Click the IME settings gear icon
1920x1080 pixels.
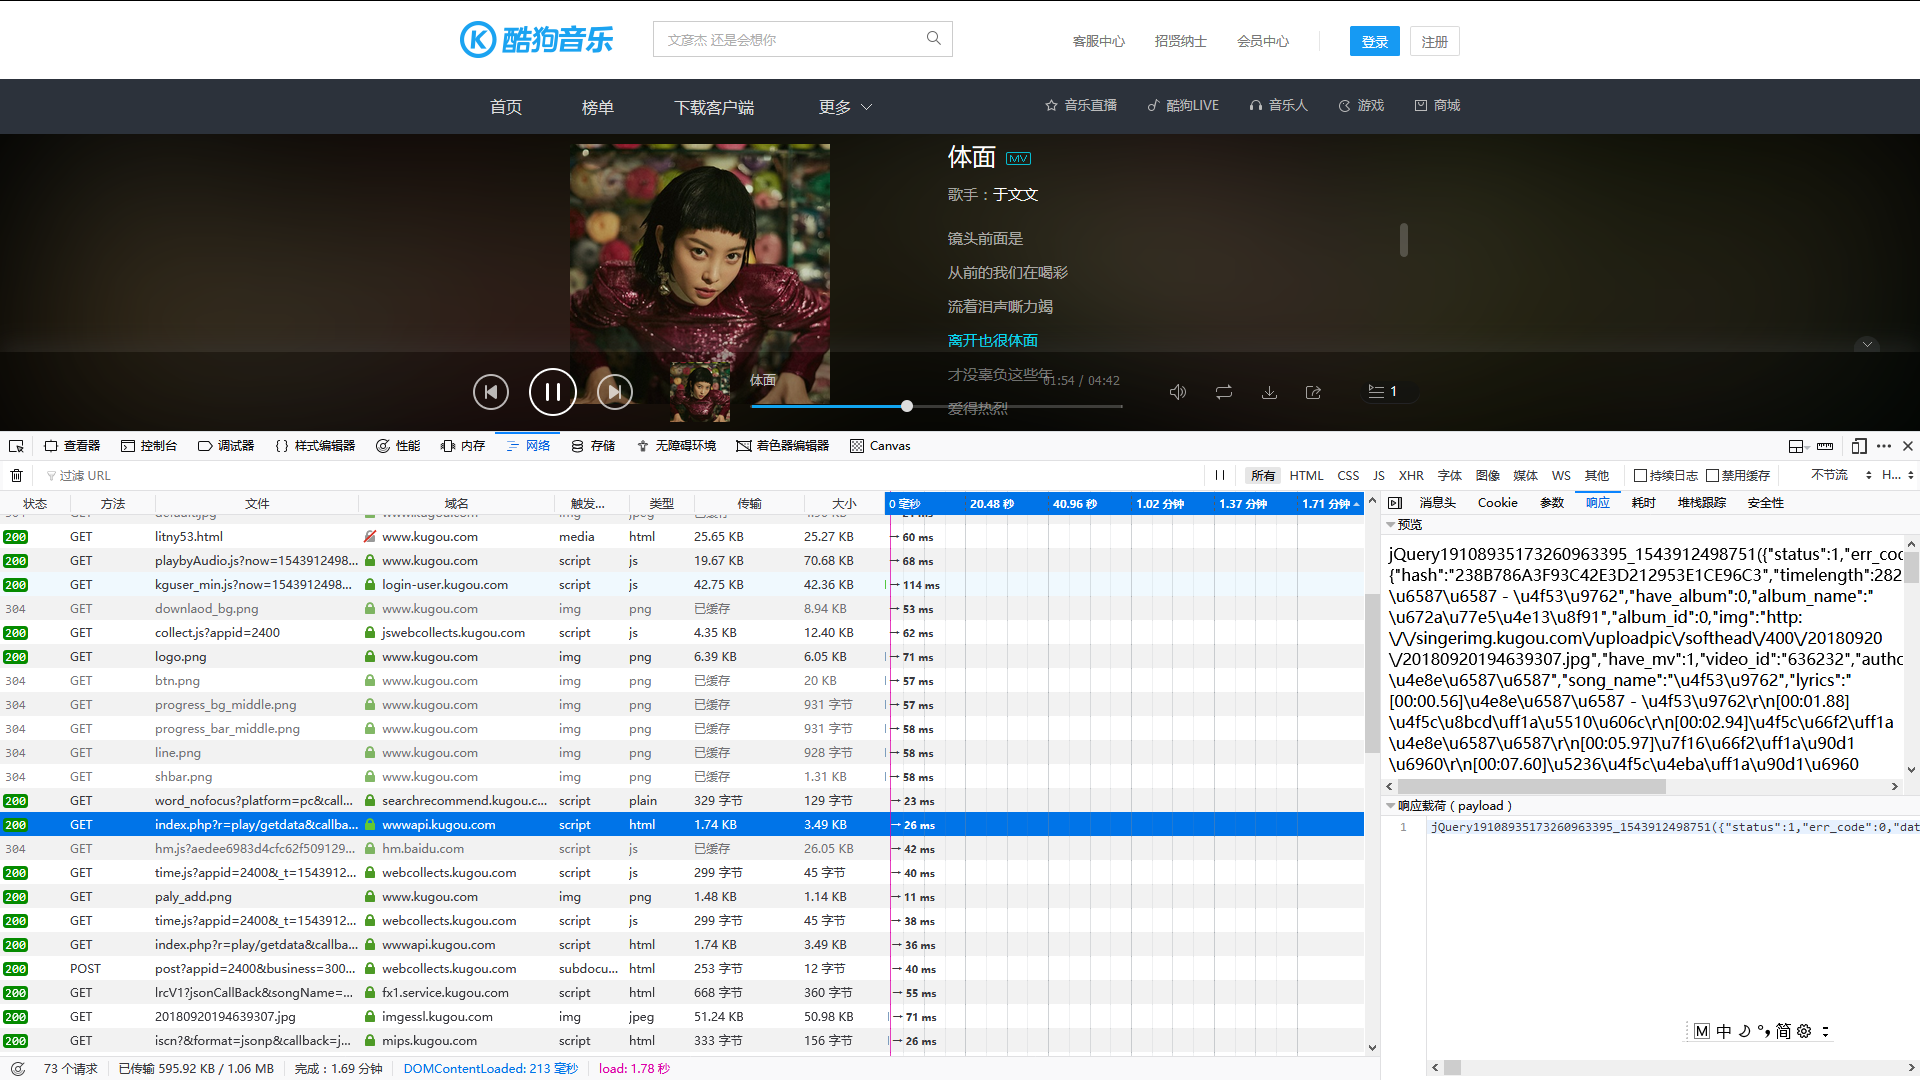click(1804, 1031)
